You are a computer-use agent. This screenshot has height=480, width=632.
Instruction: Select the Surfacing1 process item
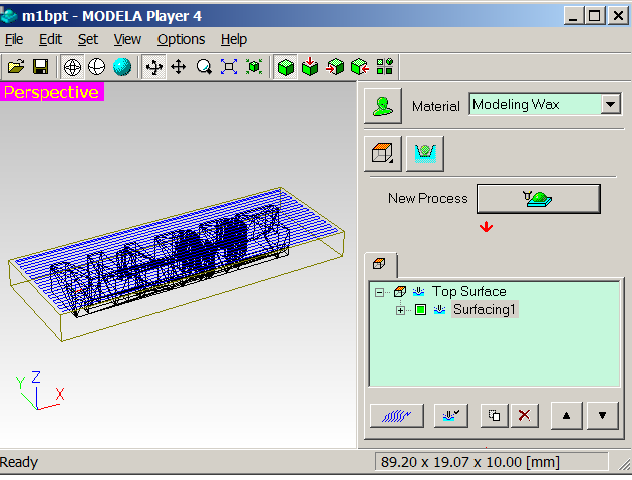pos(484,310)
